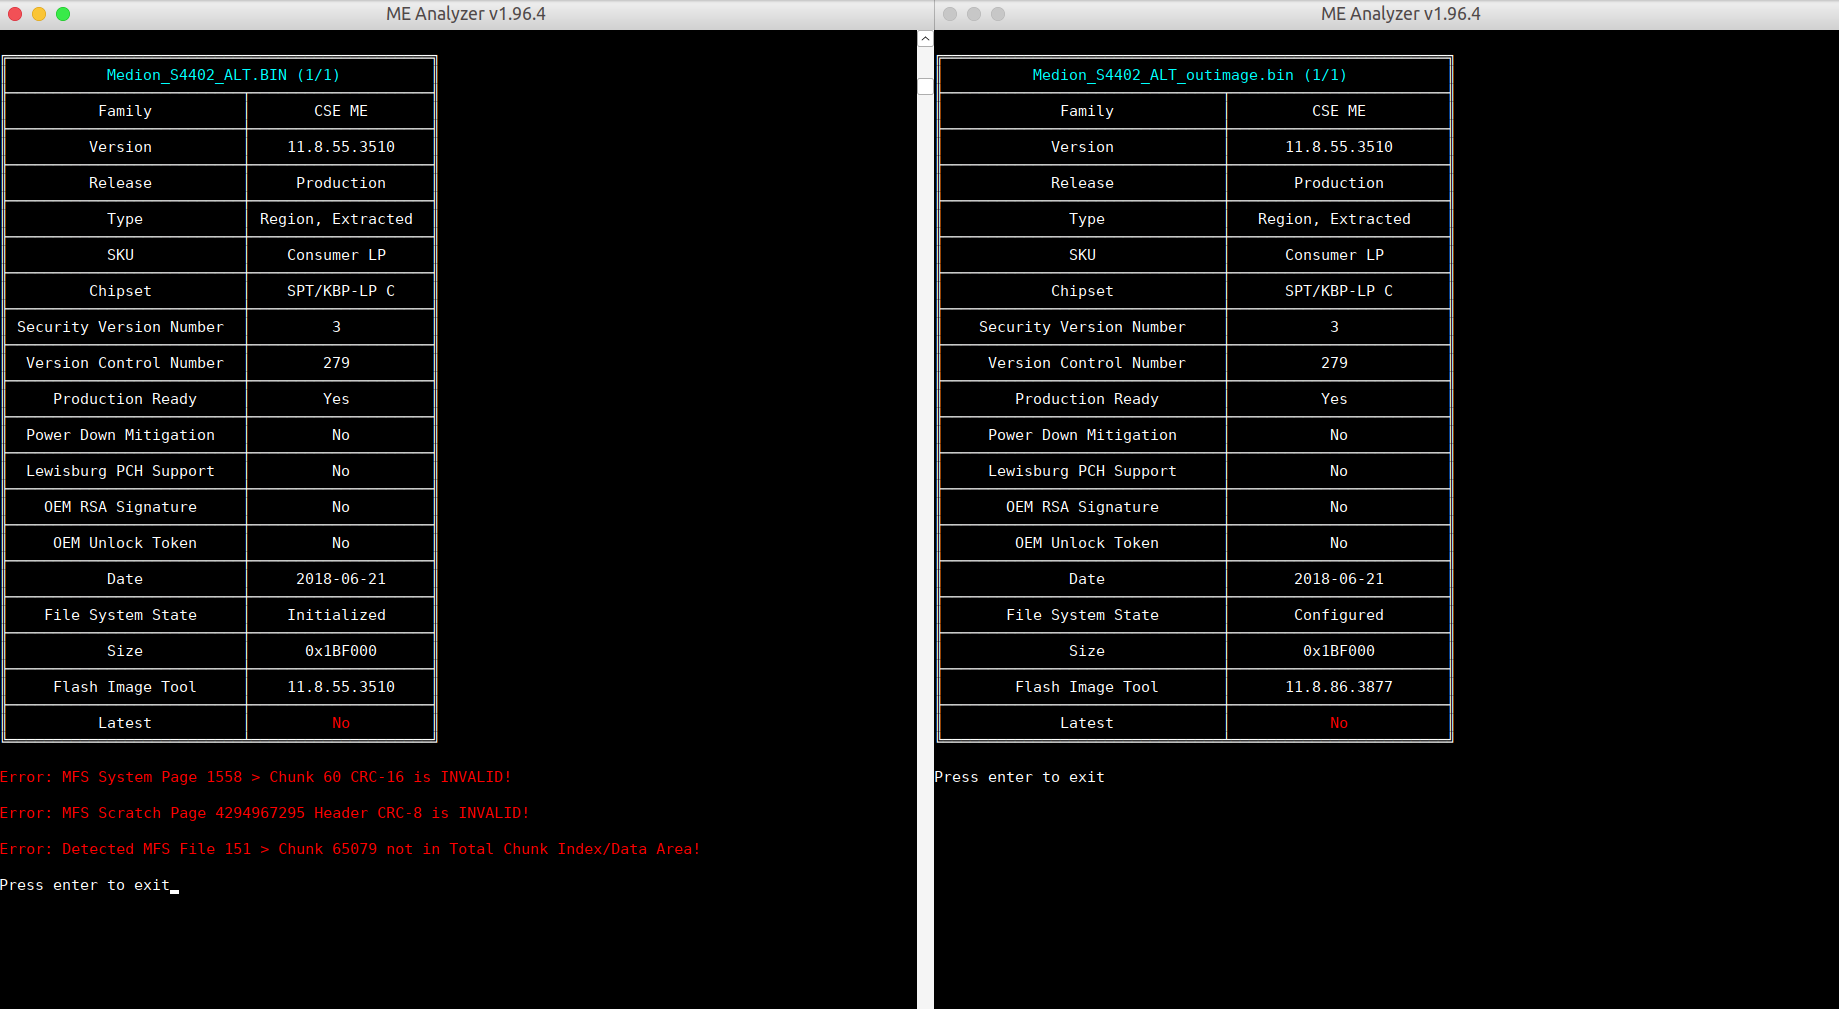Click 'OEM RSA Signature' label in ALT.BIN table

click(121, 507)
